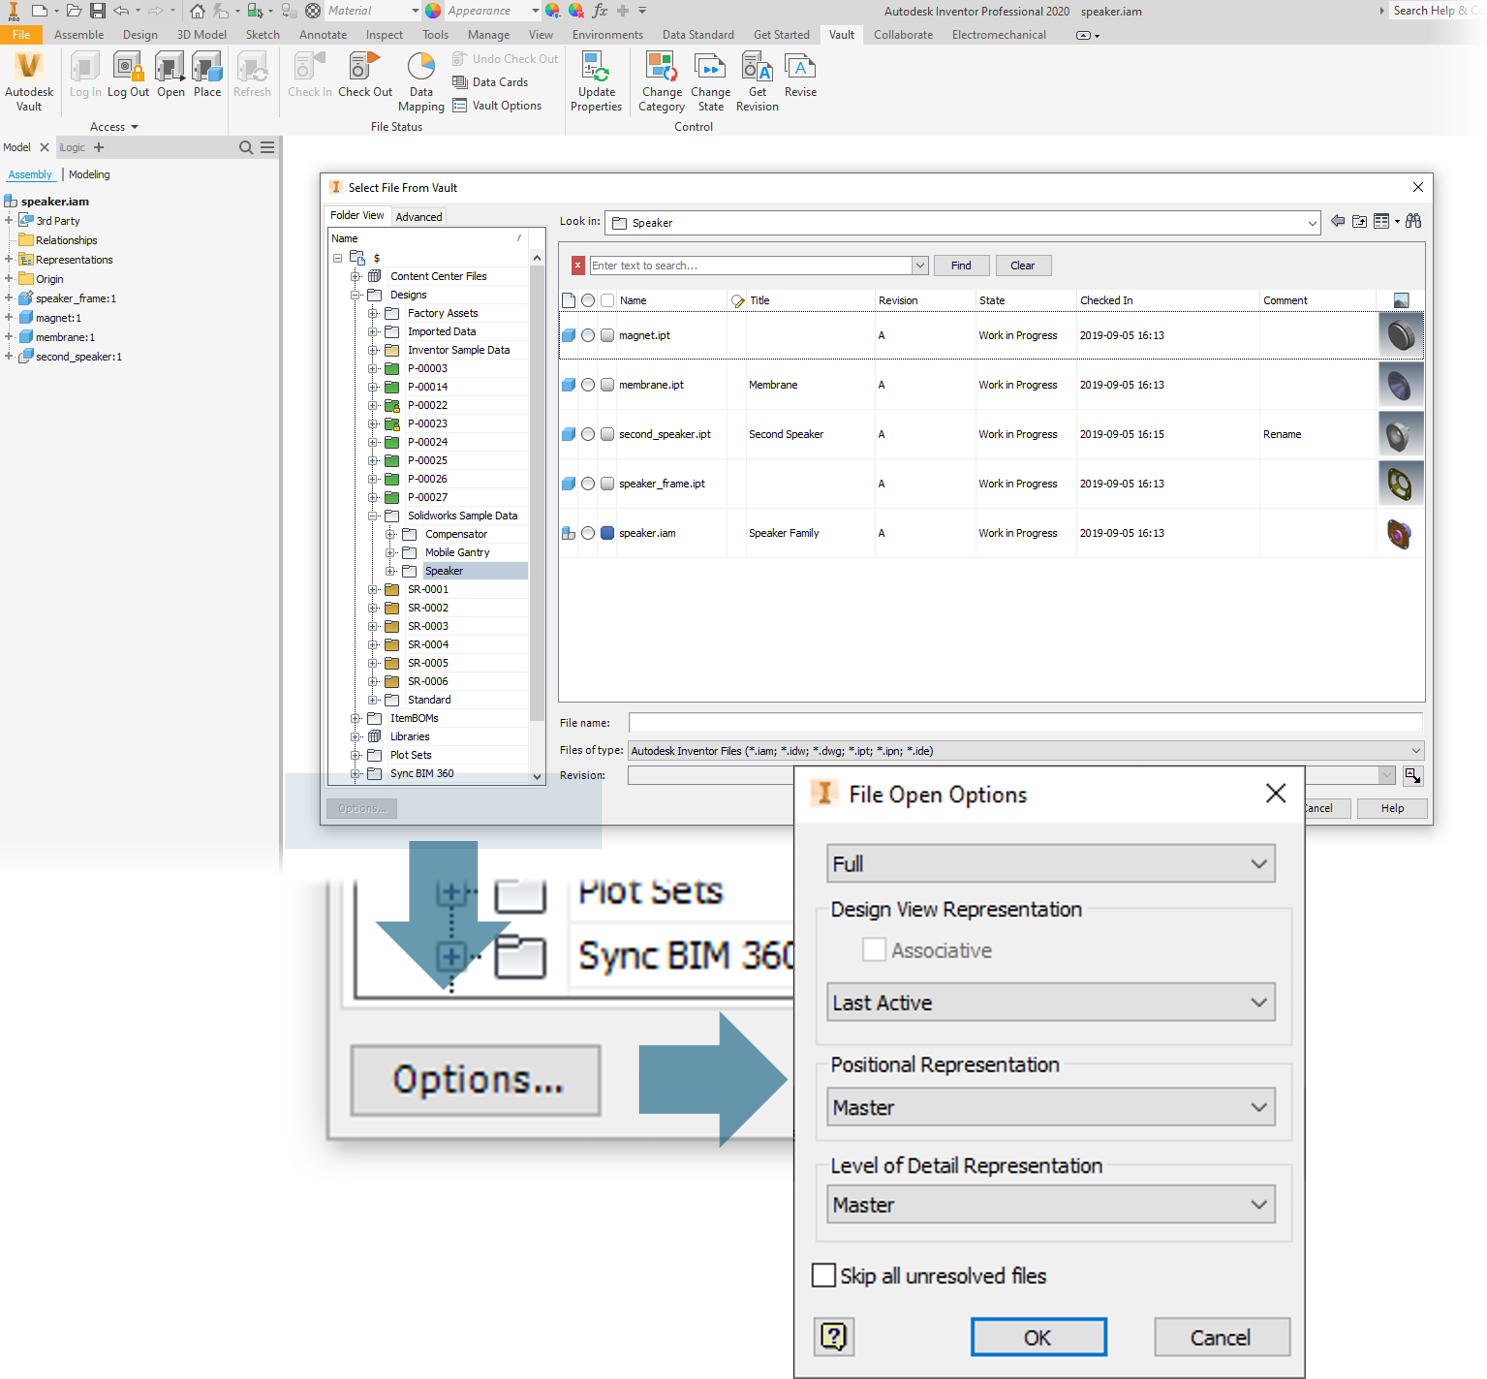1487x1379 pixels.
Task: Open the Appearance color wheel swatch
Action: pyautogui.click(x=433, y=11)
